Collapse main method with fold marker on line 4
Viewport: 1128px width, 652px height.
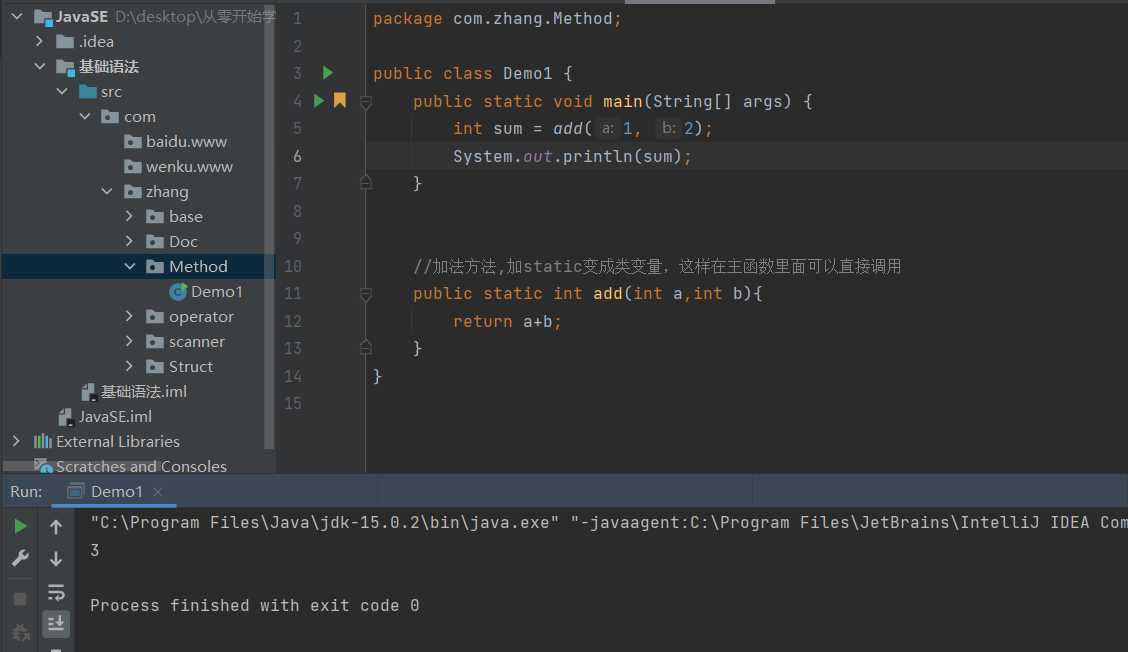365,102
